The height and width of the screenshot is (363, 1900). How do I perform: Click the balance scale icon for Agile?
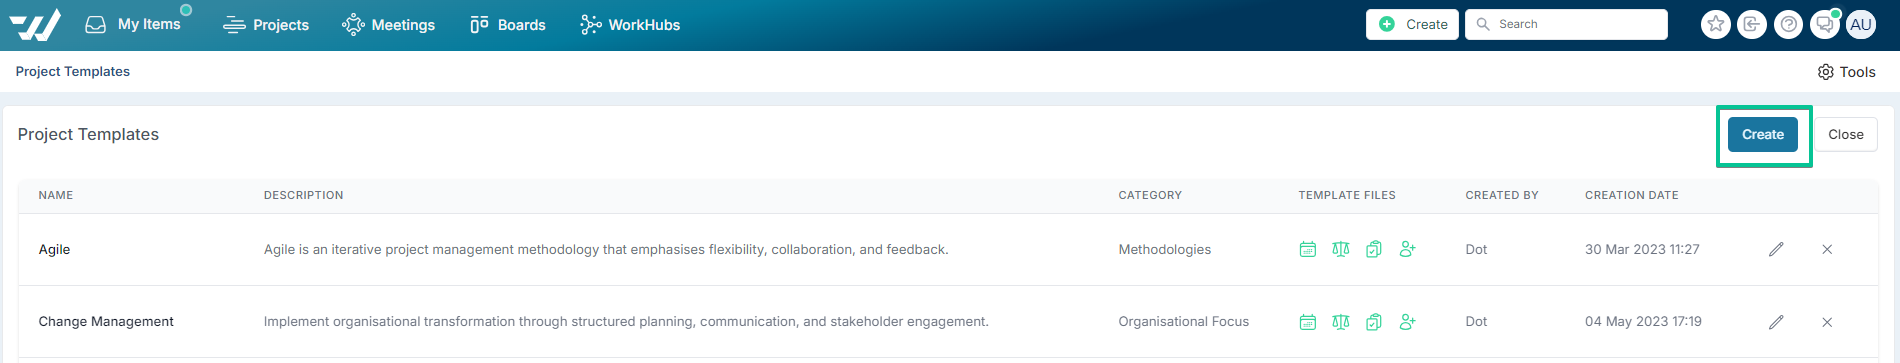click(x=1340, y=249)
